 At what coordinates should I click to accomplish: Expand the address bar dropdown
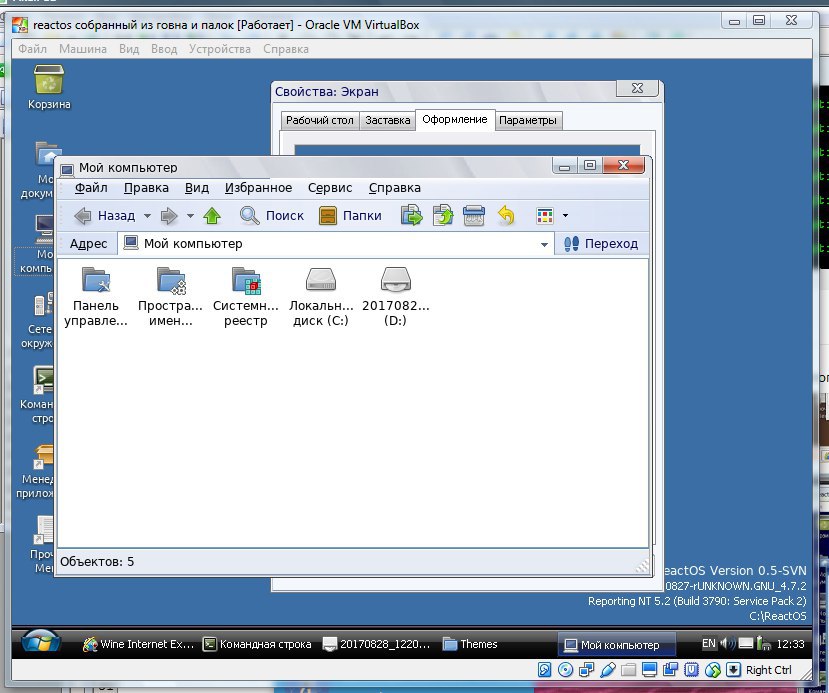pos(544,244)
